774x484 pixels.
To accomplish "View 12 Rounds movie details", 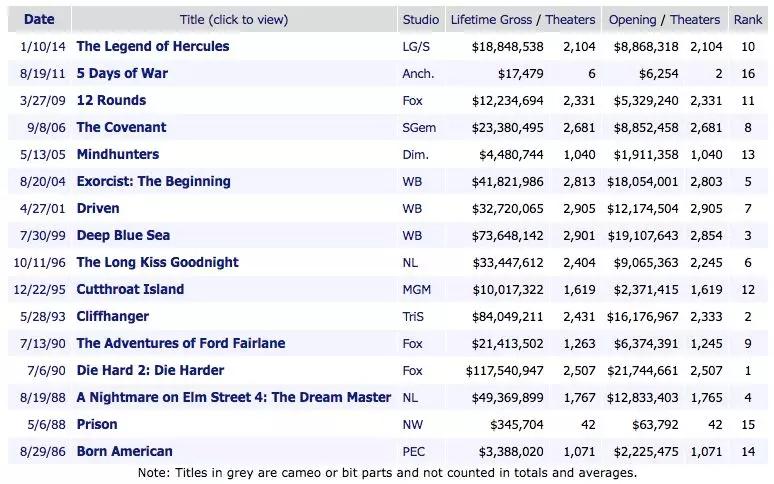I will click(111, 100).
